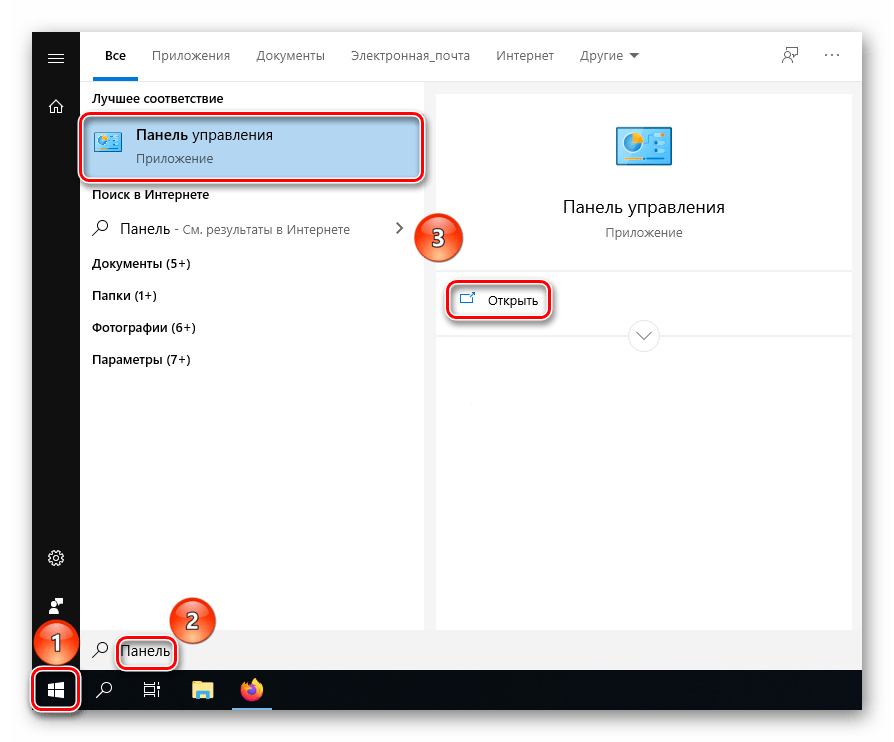Click the Windows Start button
894x742 pixels.
tap(56, 689)
